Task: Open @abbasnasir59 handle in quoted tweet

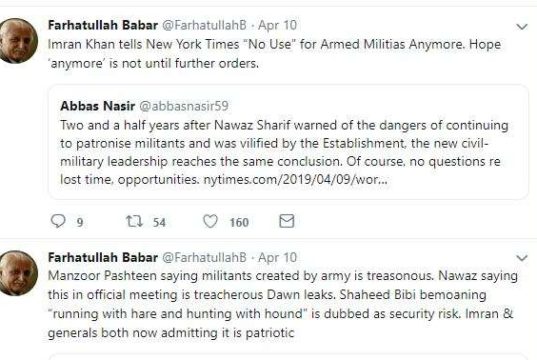Action: [184, 106]
